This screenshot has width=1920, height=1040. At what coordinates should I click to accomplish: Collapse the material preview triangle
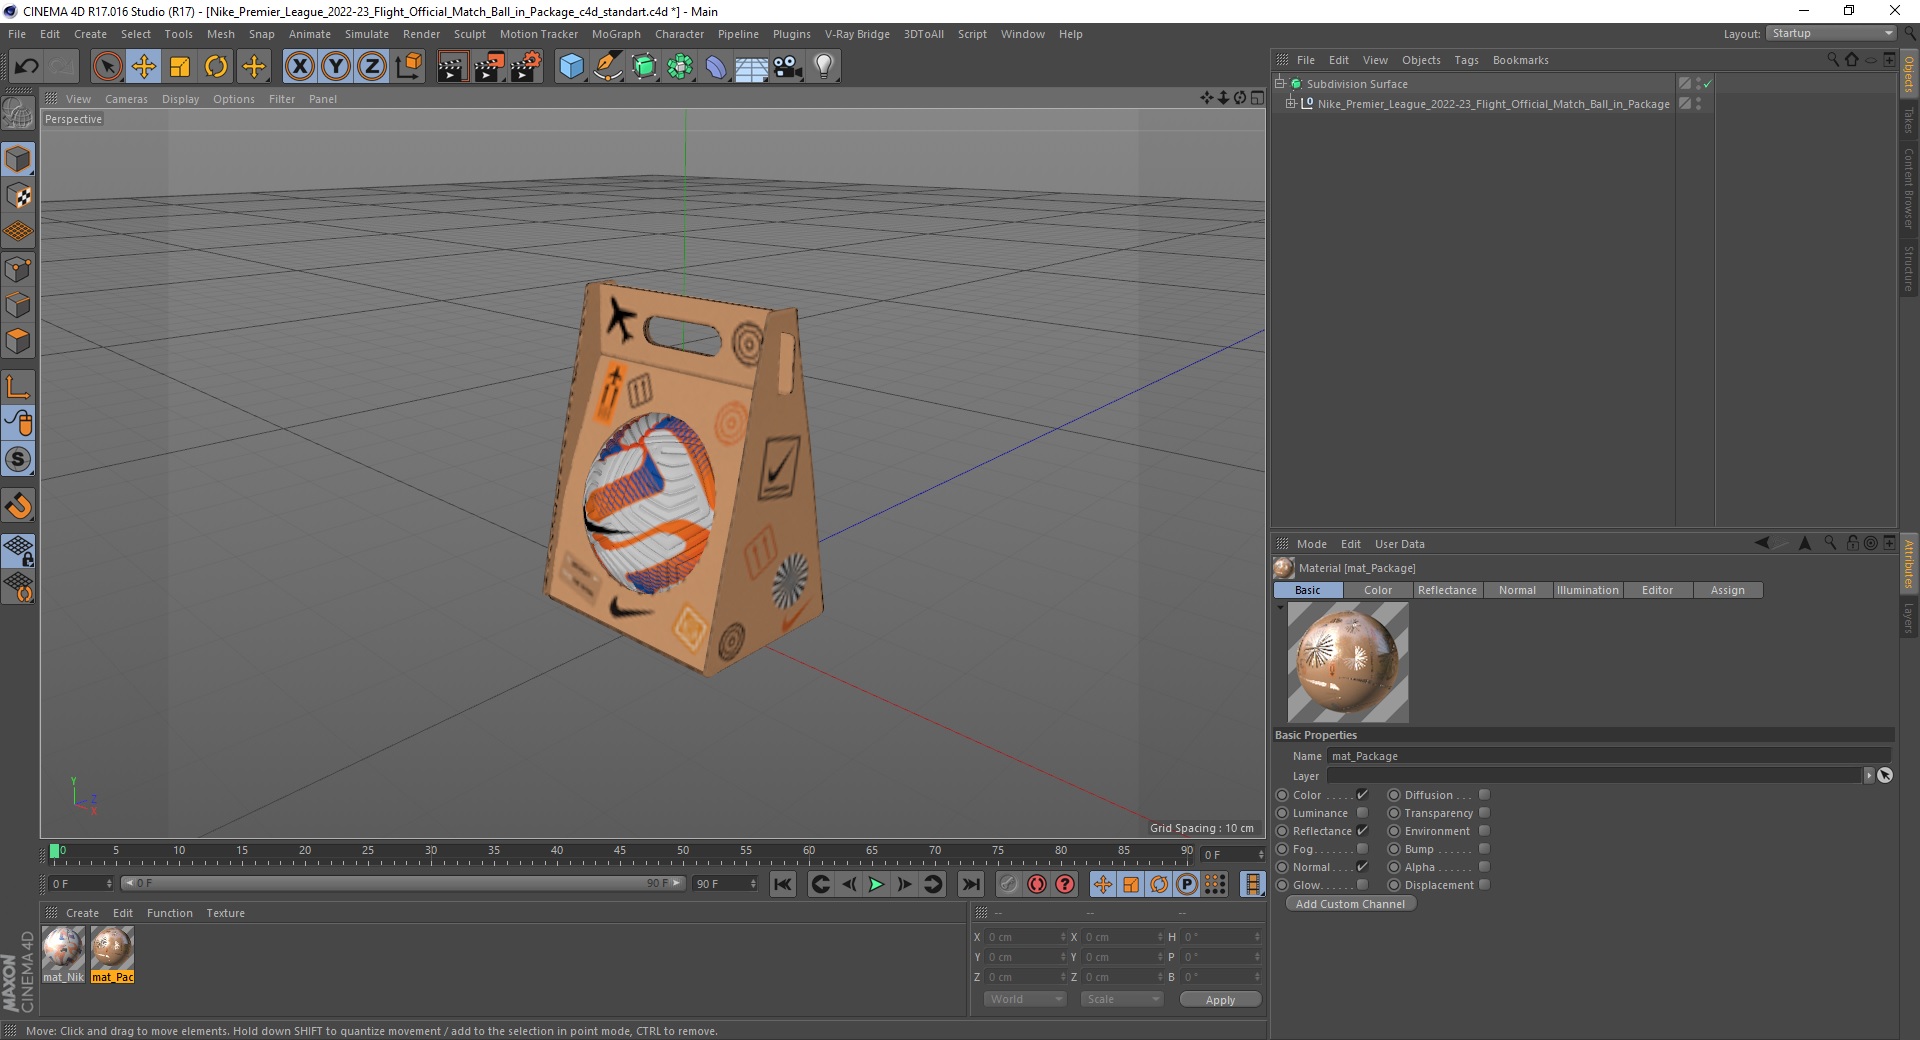1280,607
